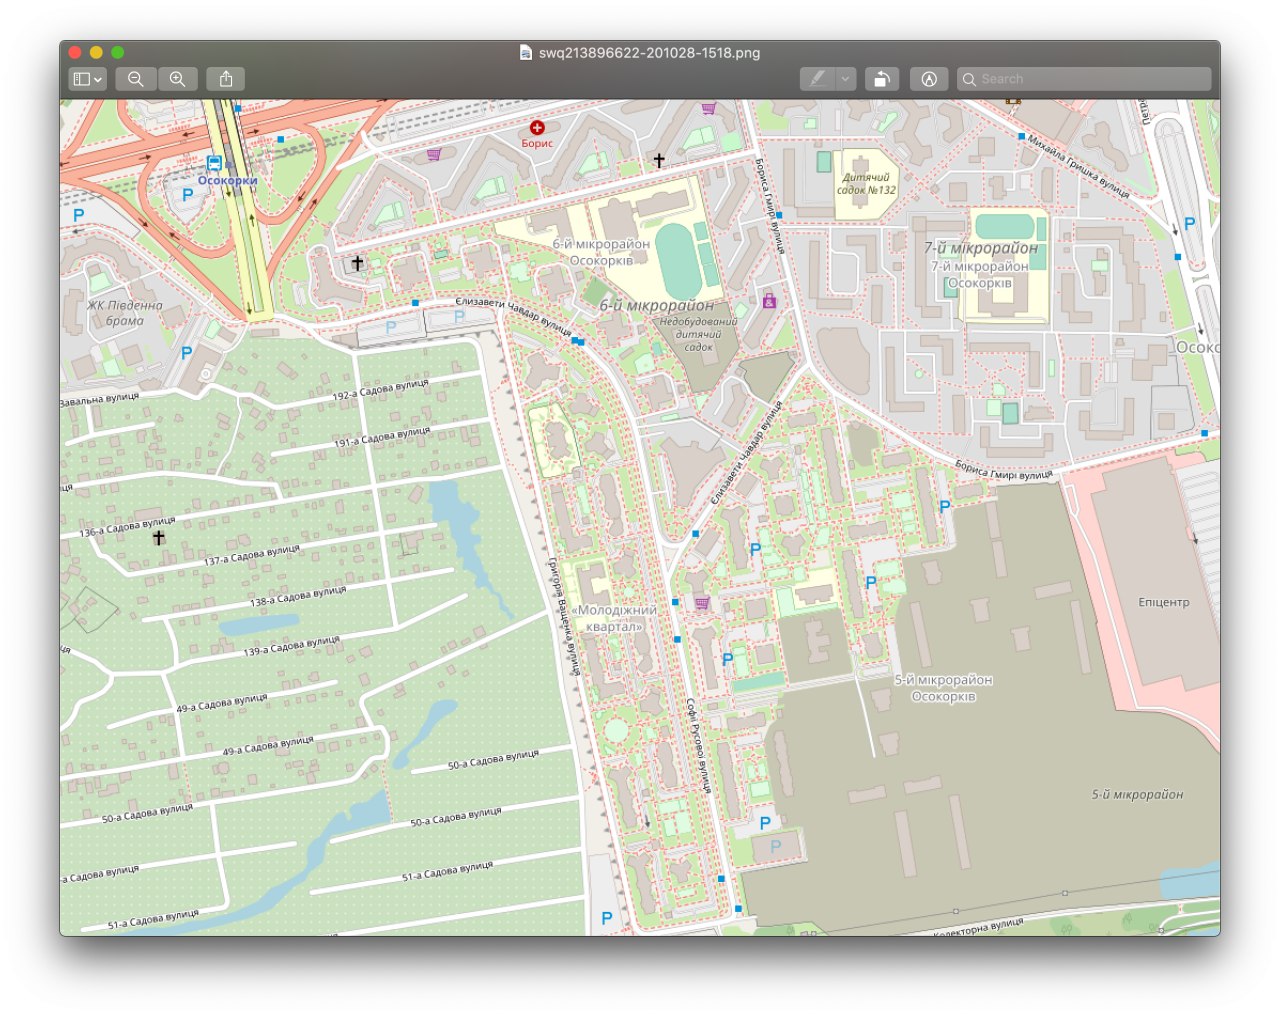Click the Софії Русової вулиця street label
The height and width of the screenshot is (1015, 1280).
click(698, 746)
